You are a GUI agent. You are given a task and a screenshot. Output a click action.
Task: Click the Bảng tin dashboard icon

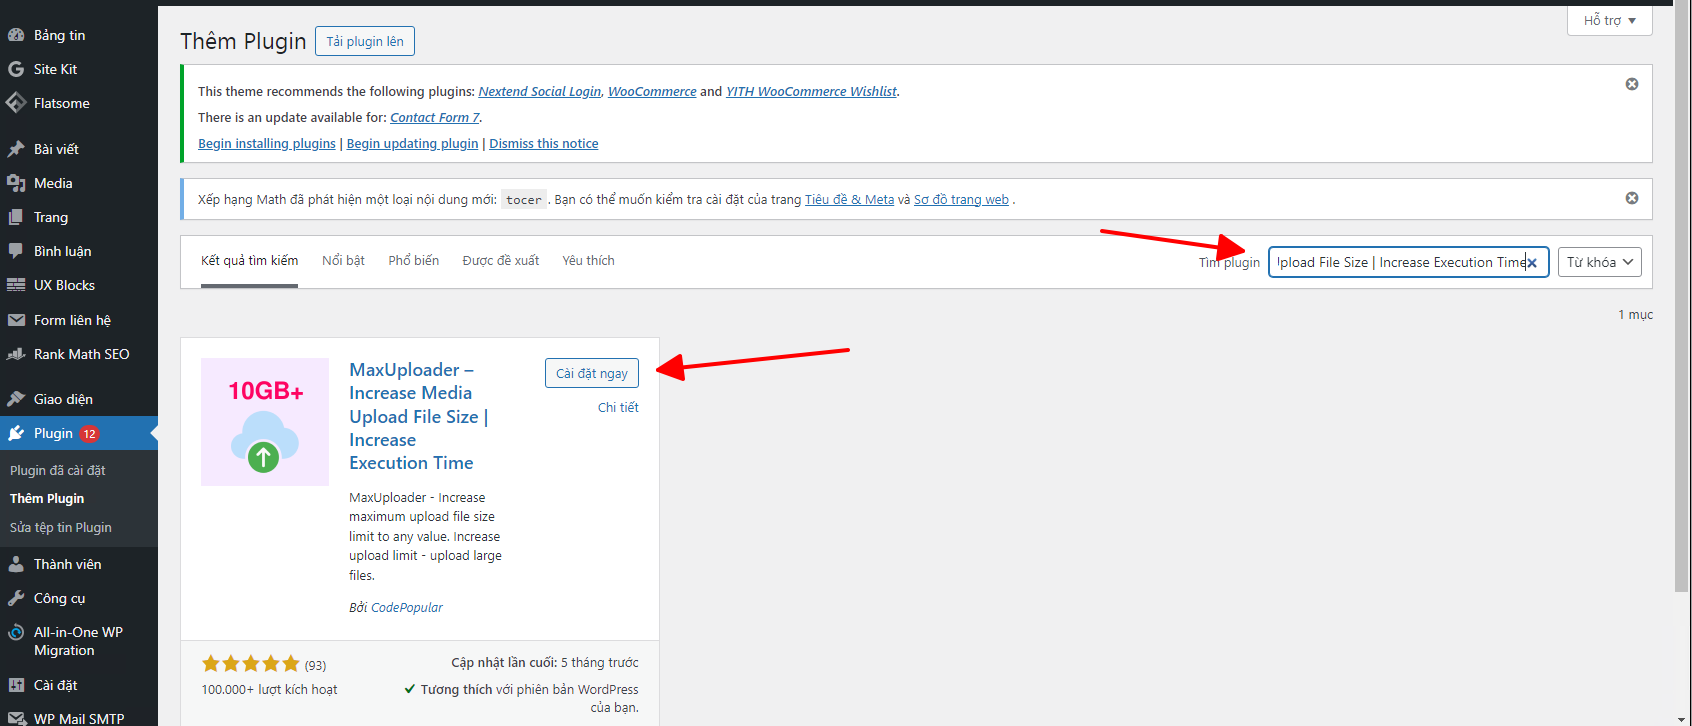pyautogui.click(x=16, y=35)
